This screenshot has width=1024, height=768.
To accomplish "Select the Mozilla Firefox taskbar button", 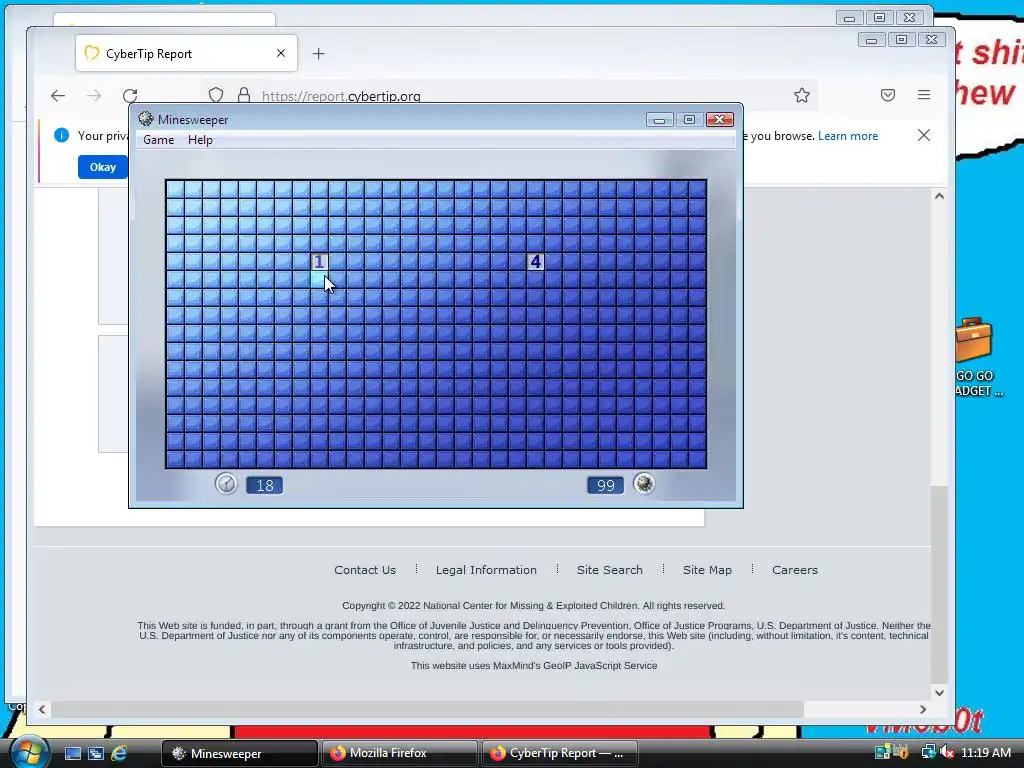I will click(x=399, y=753).
